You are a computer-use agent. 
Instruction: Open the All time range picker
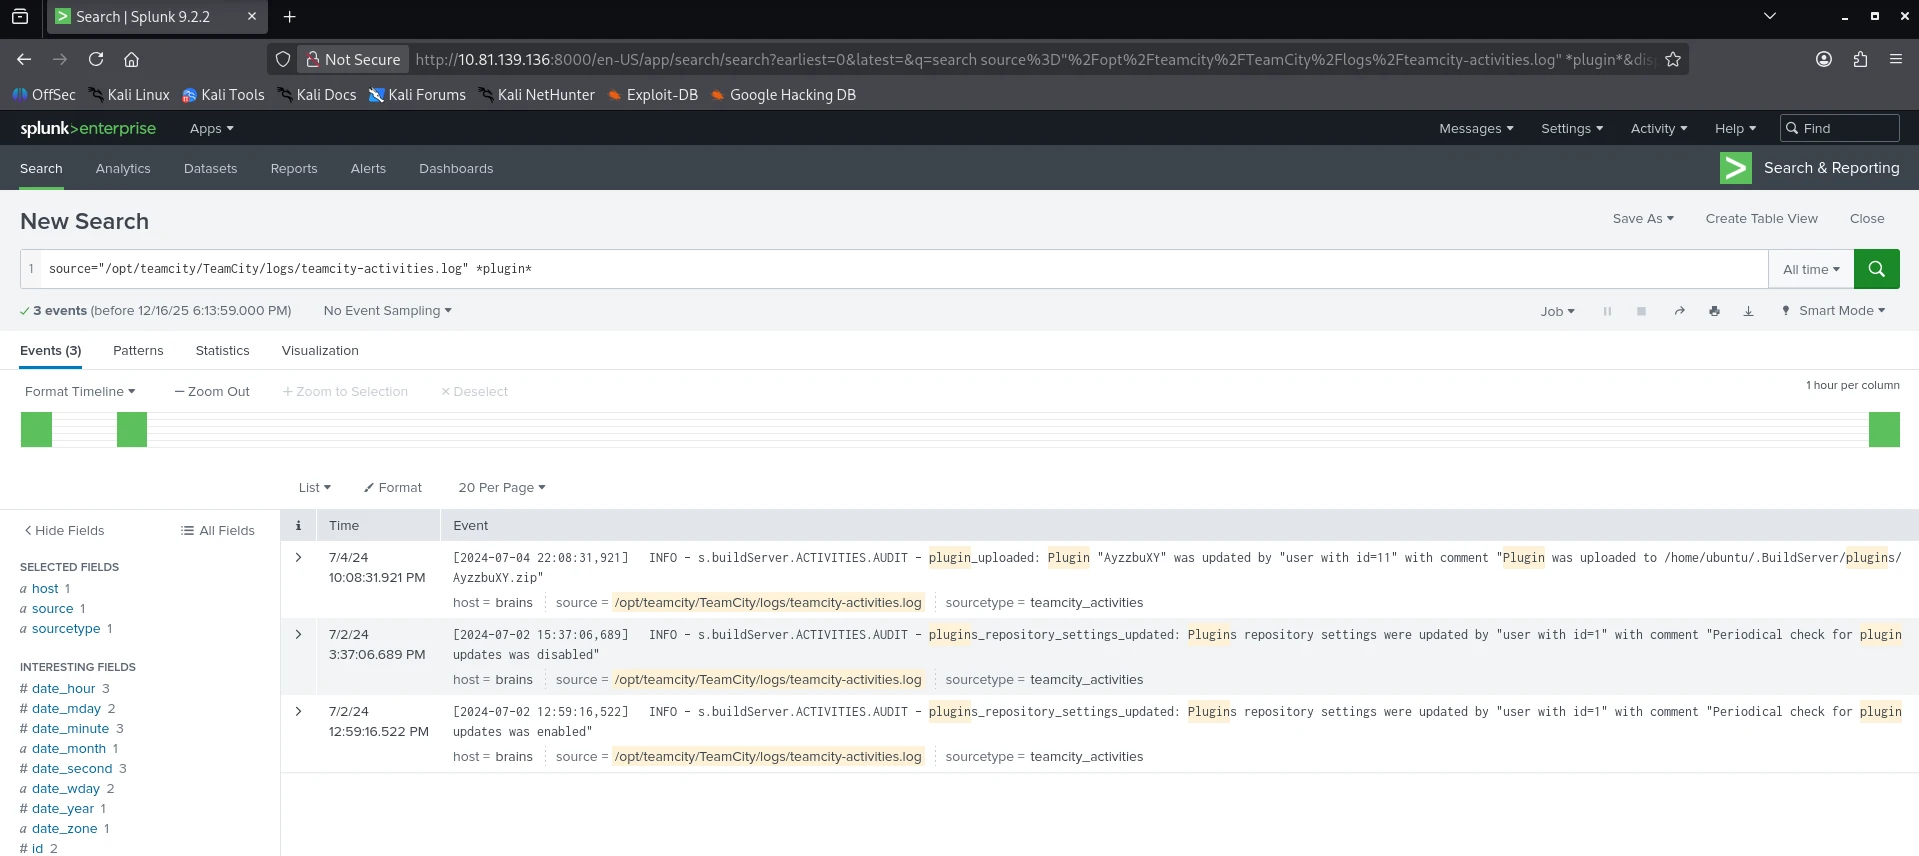[x=1810, y=269]
